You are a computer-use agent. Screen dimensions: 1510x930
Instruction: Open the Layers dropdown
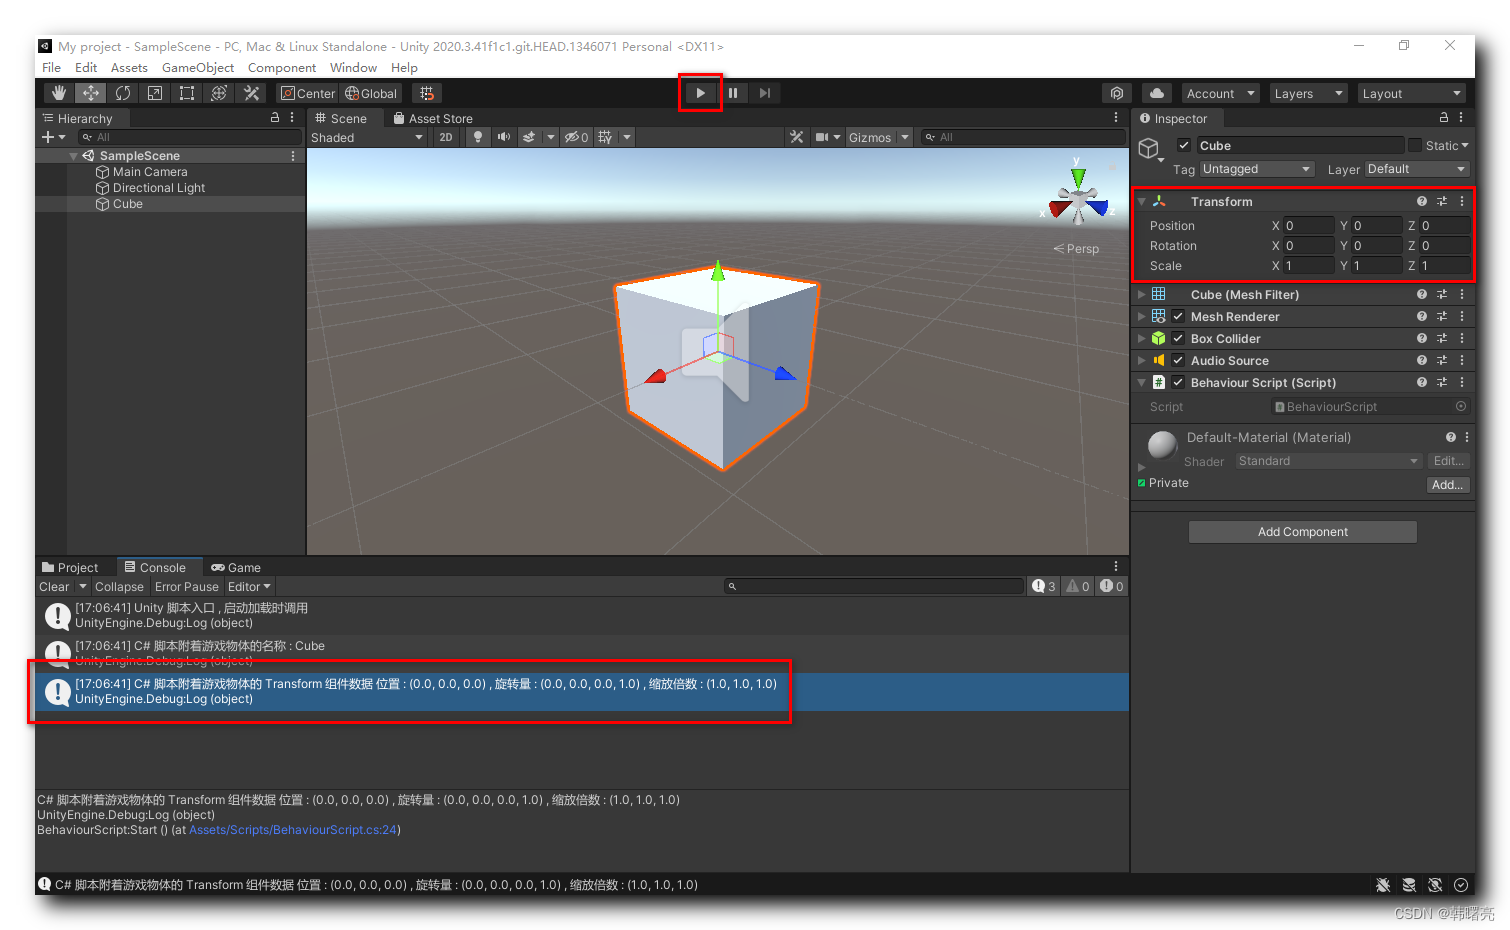(x=1308, y=93)
